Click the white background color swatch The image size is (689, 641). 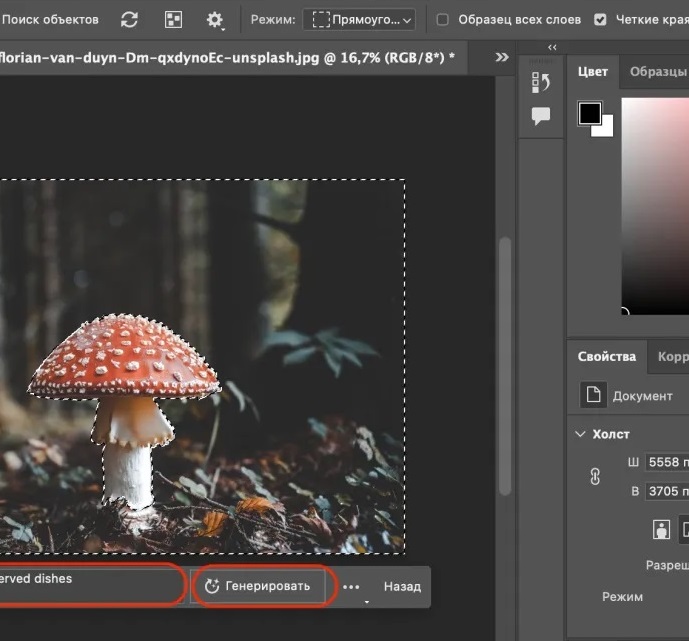(x=606, y=128)
